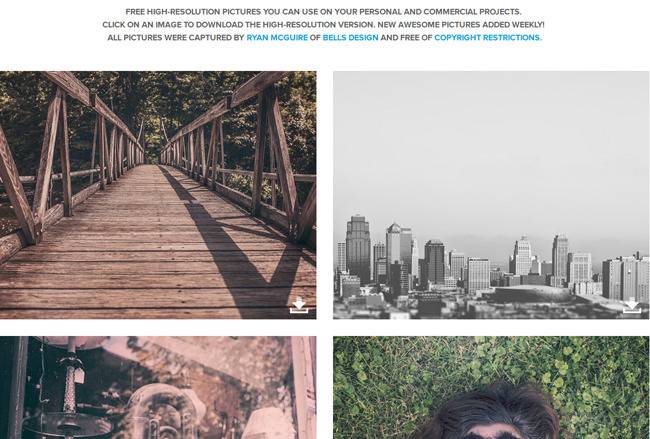Click the long shadow on the bridge deck
The height and width of the screenshot is (439, 650).
point(232,249)
